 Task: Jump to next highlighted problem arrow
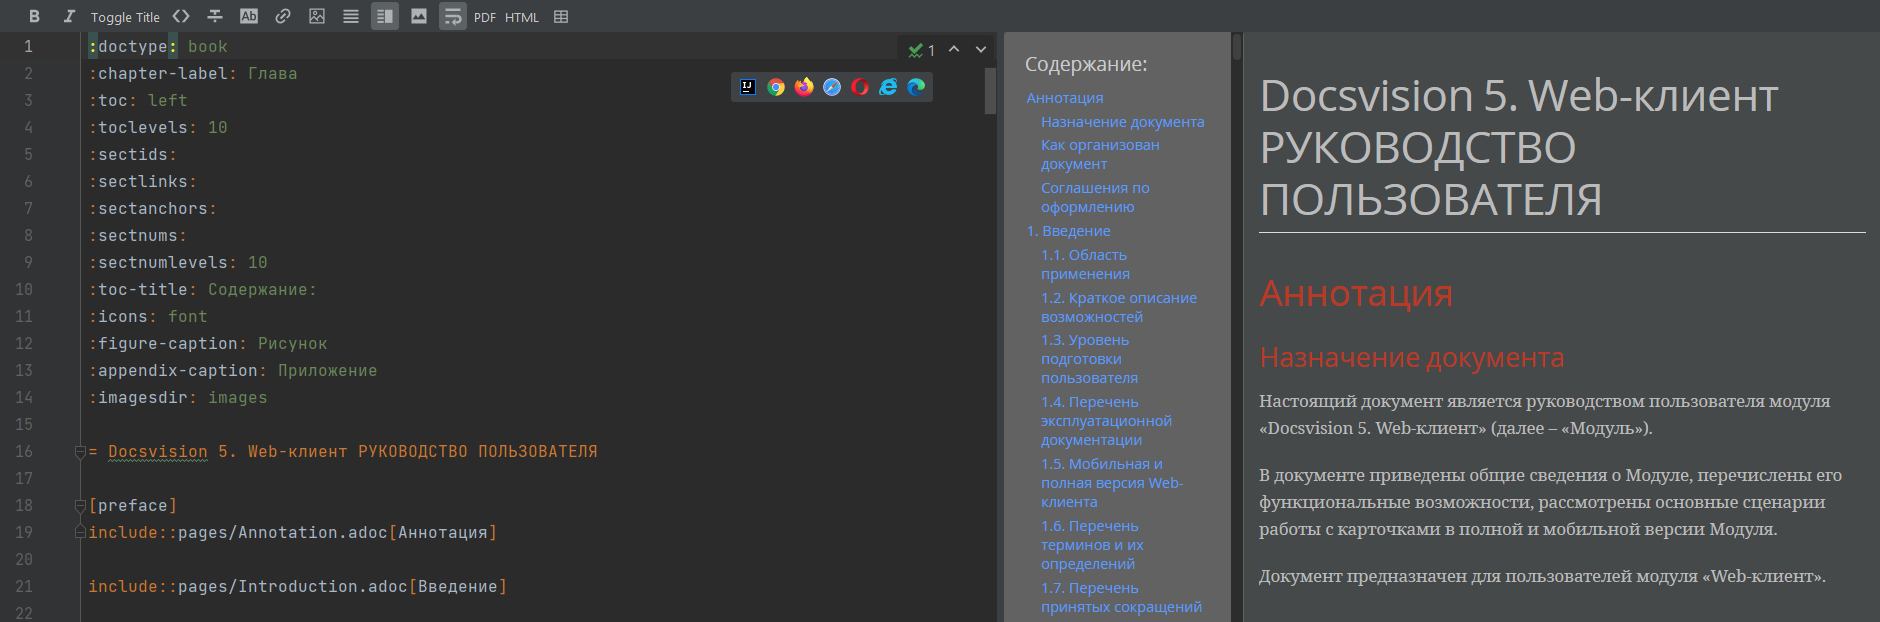point(981,49)
